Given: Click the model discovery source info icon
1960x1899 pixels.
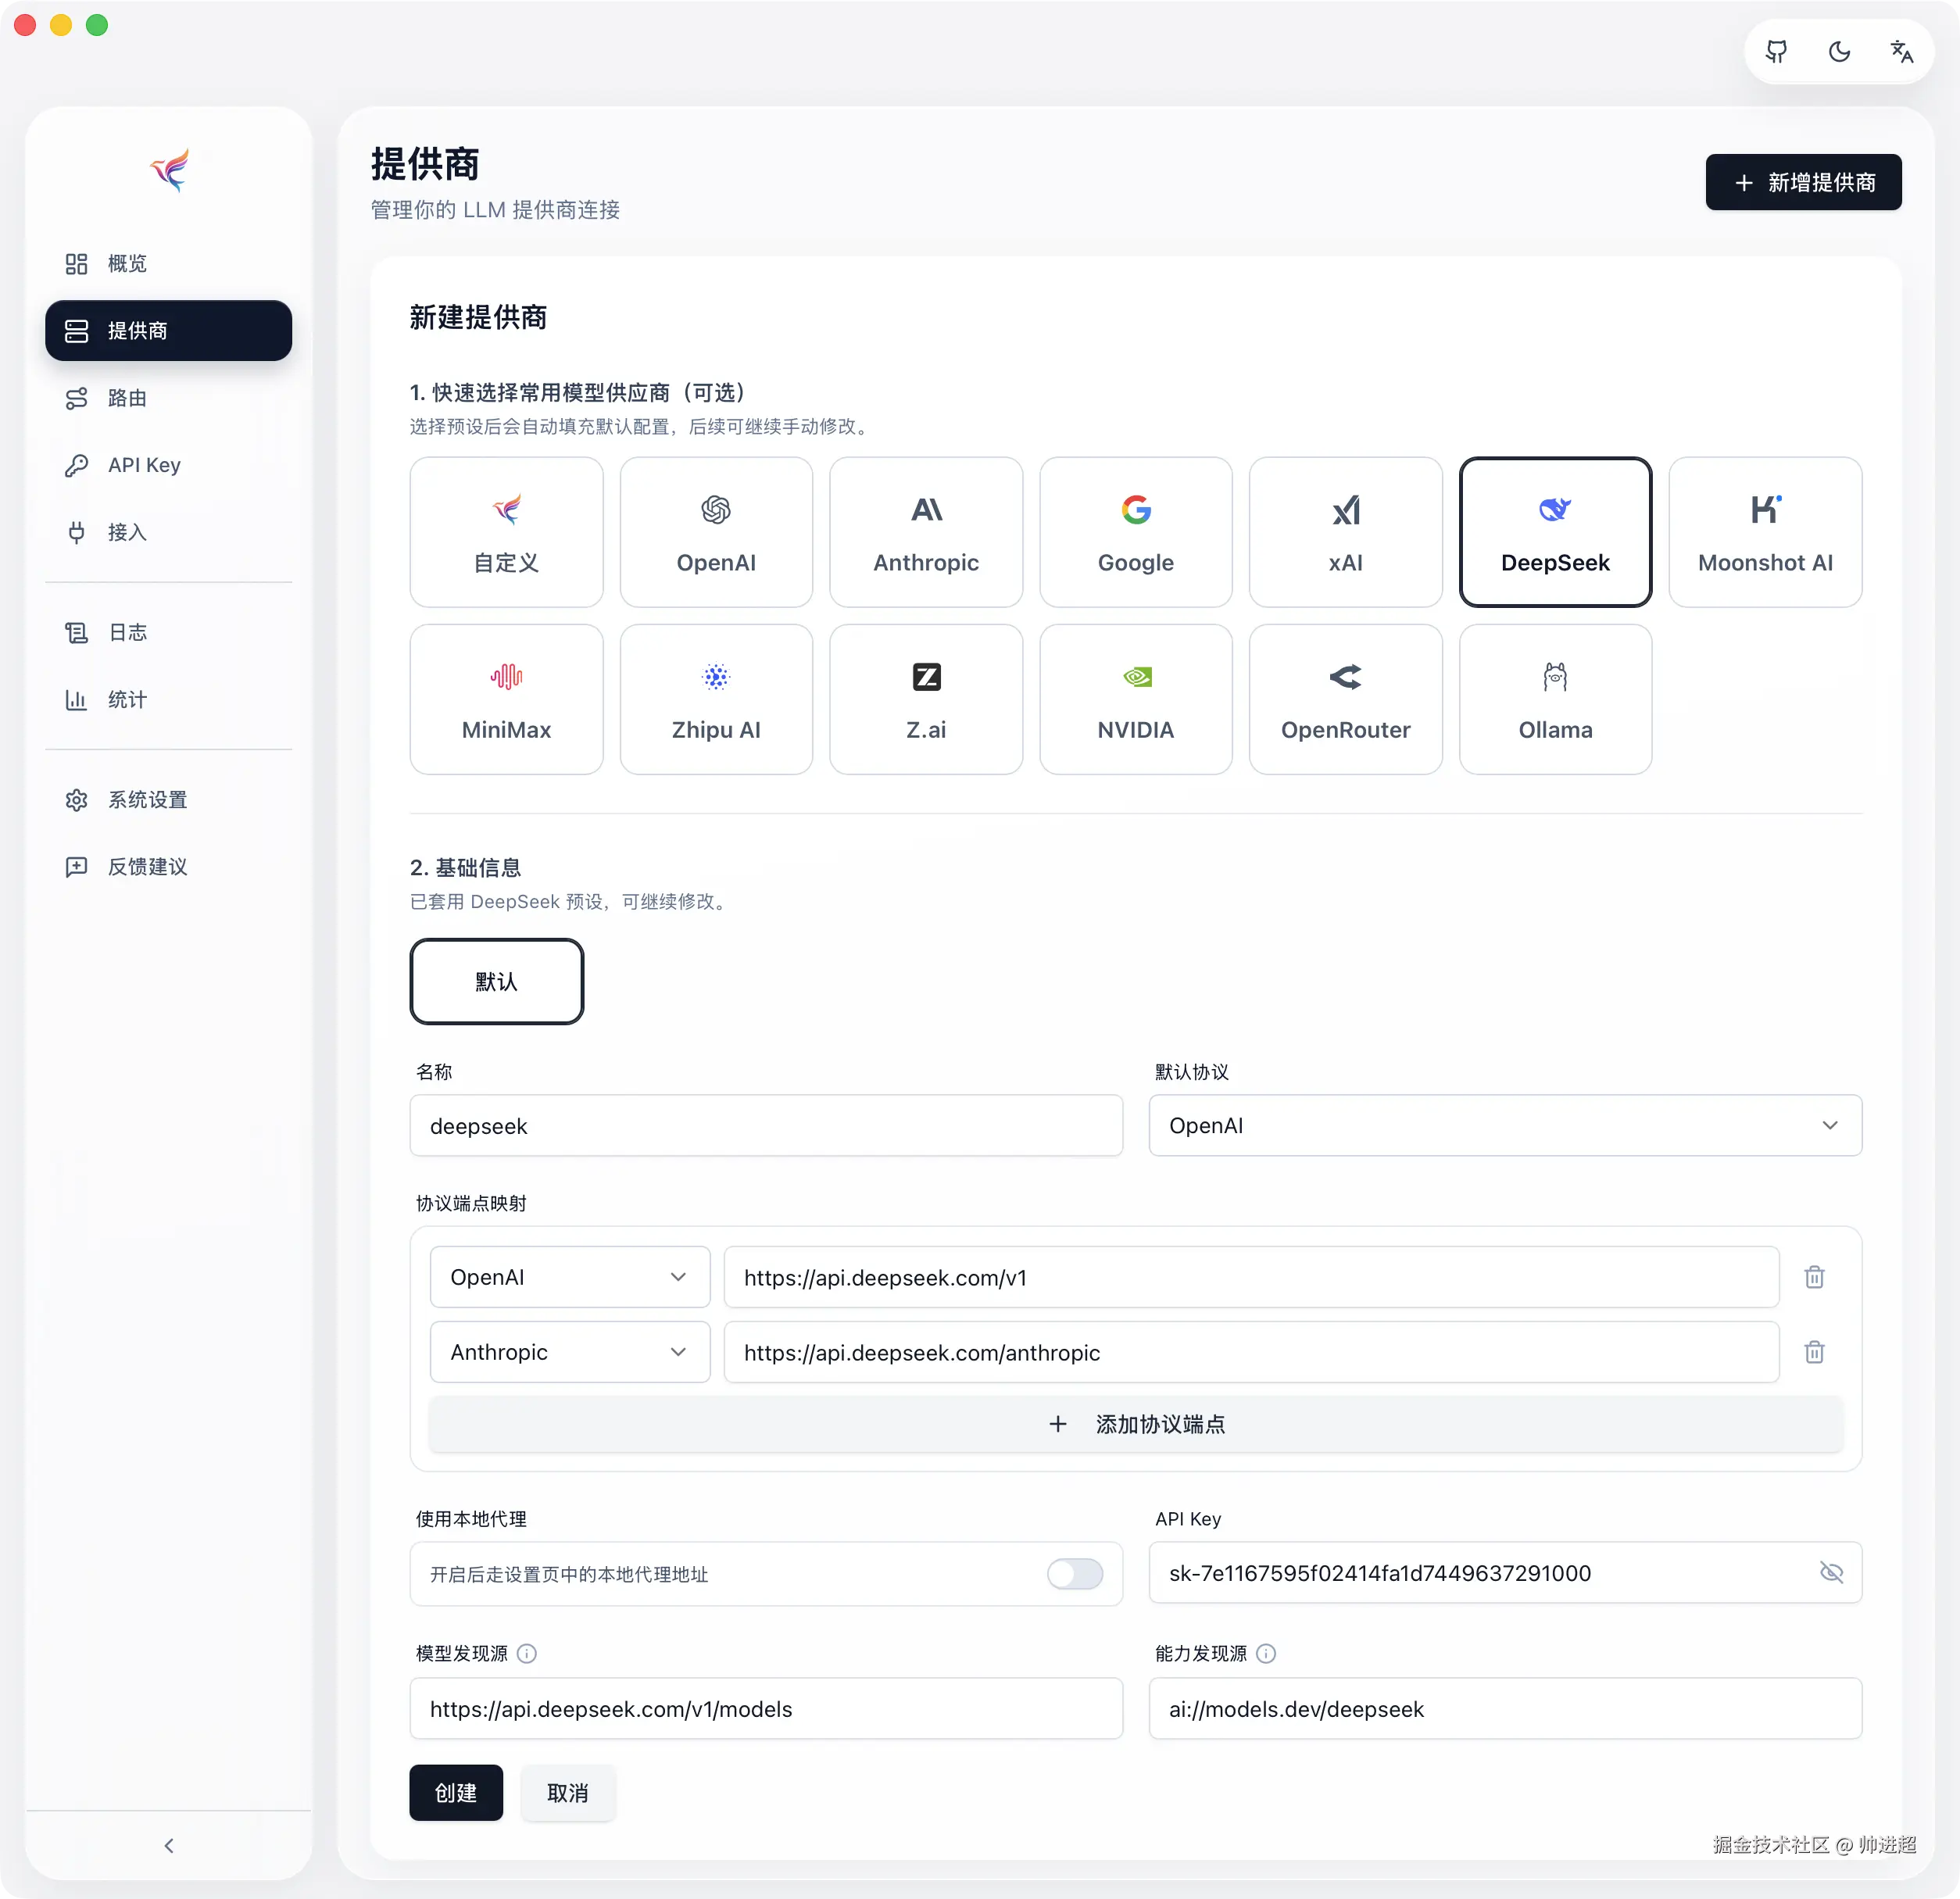Looking at the screenshot, I should 527,1653.
